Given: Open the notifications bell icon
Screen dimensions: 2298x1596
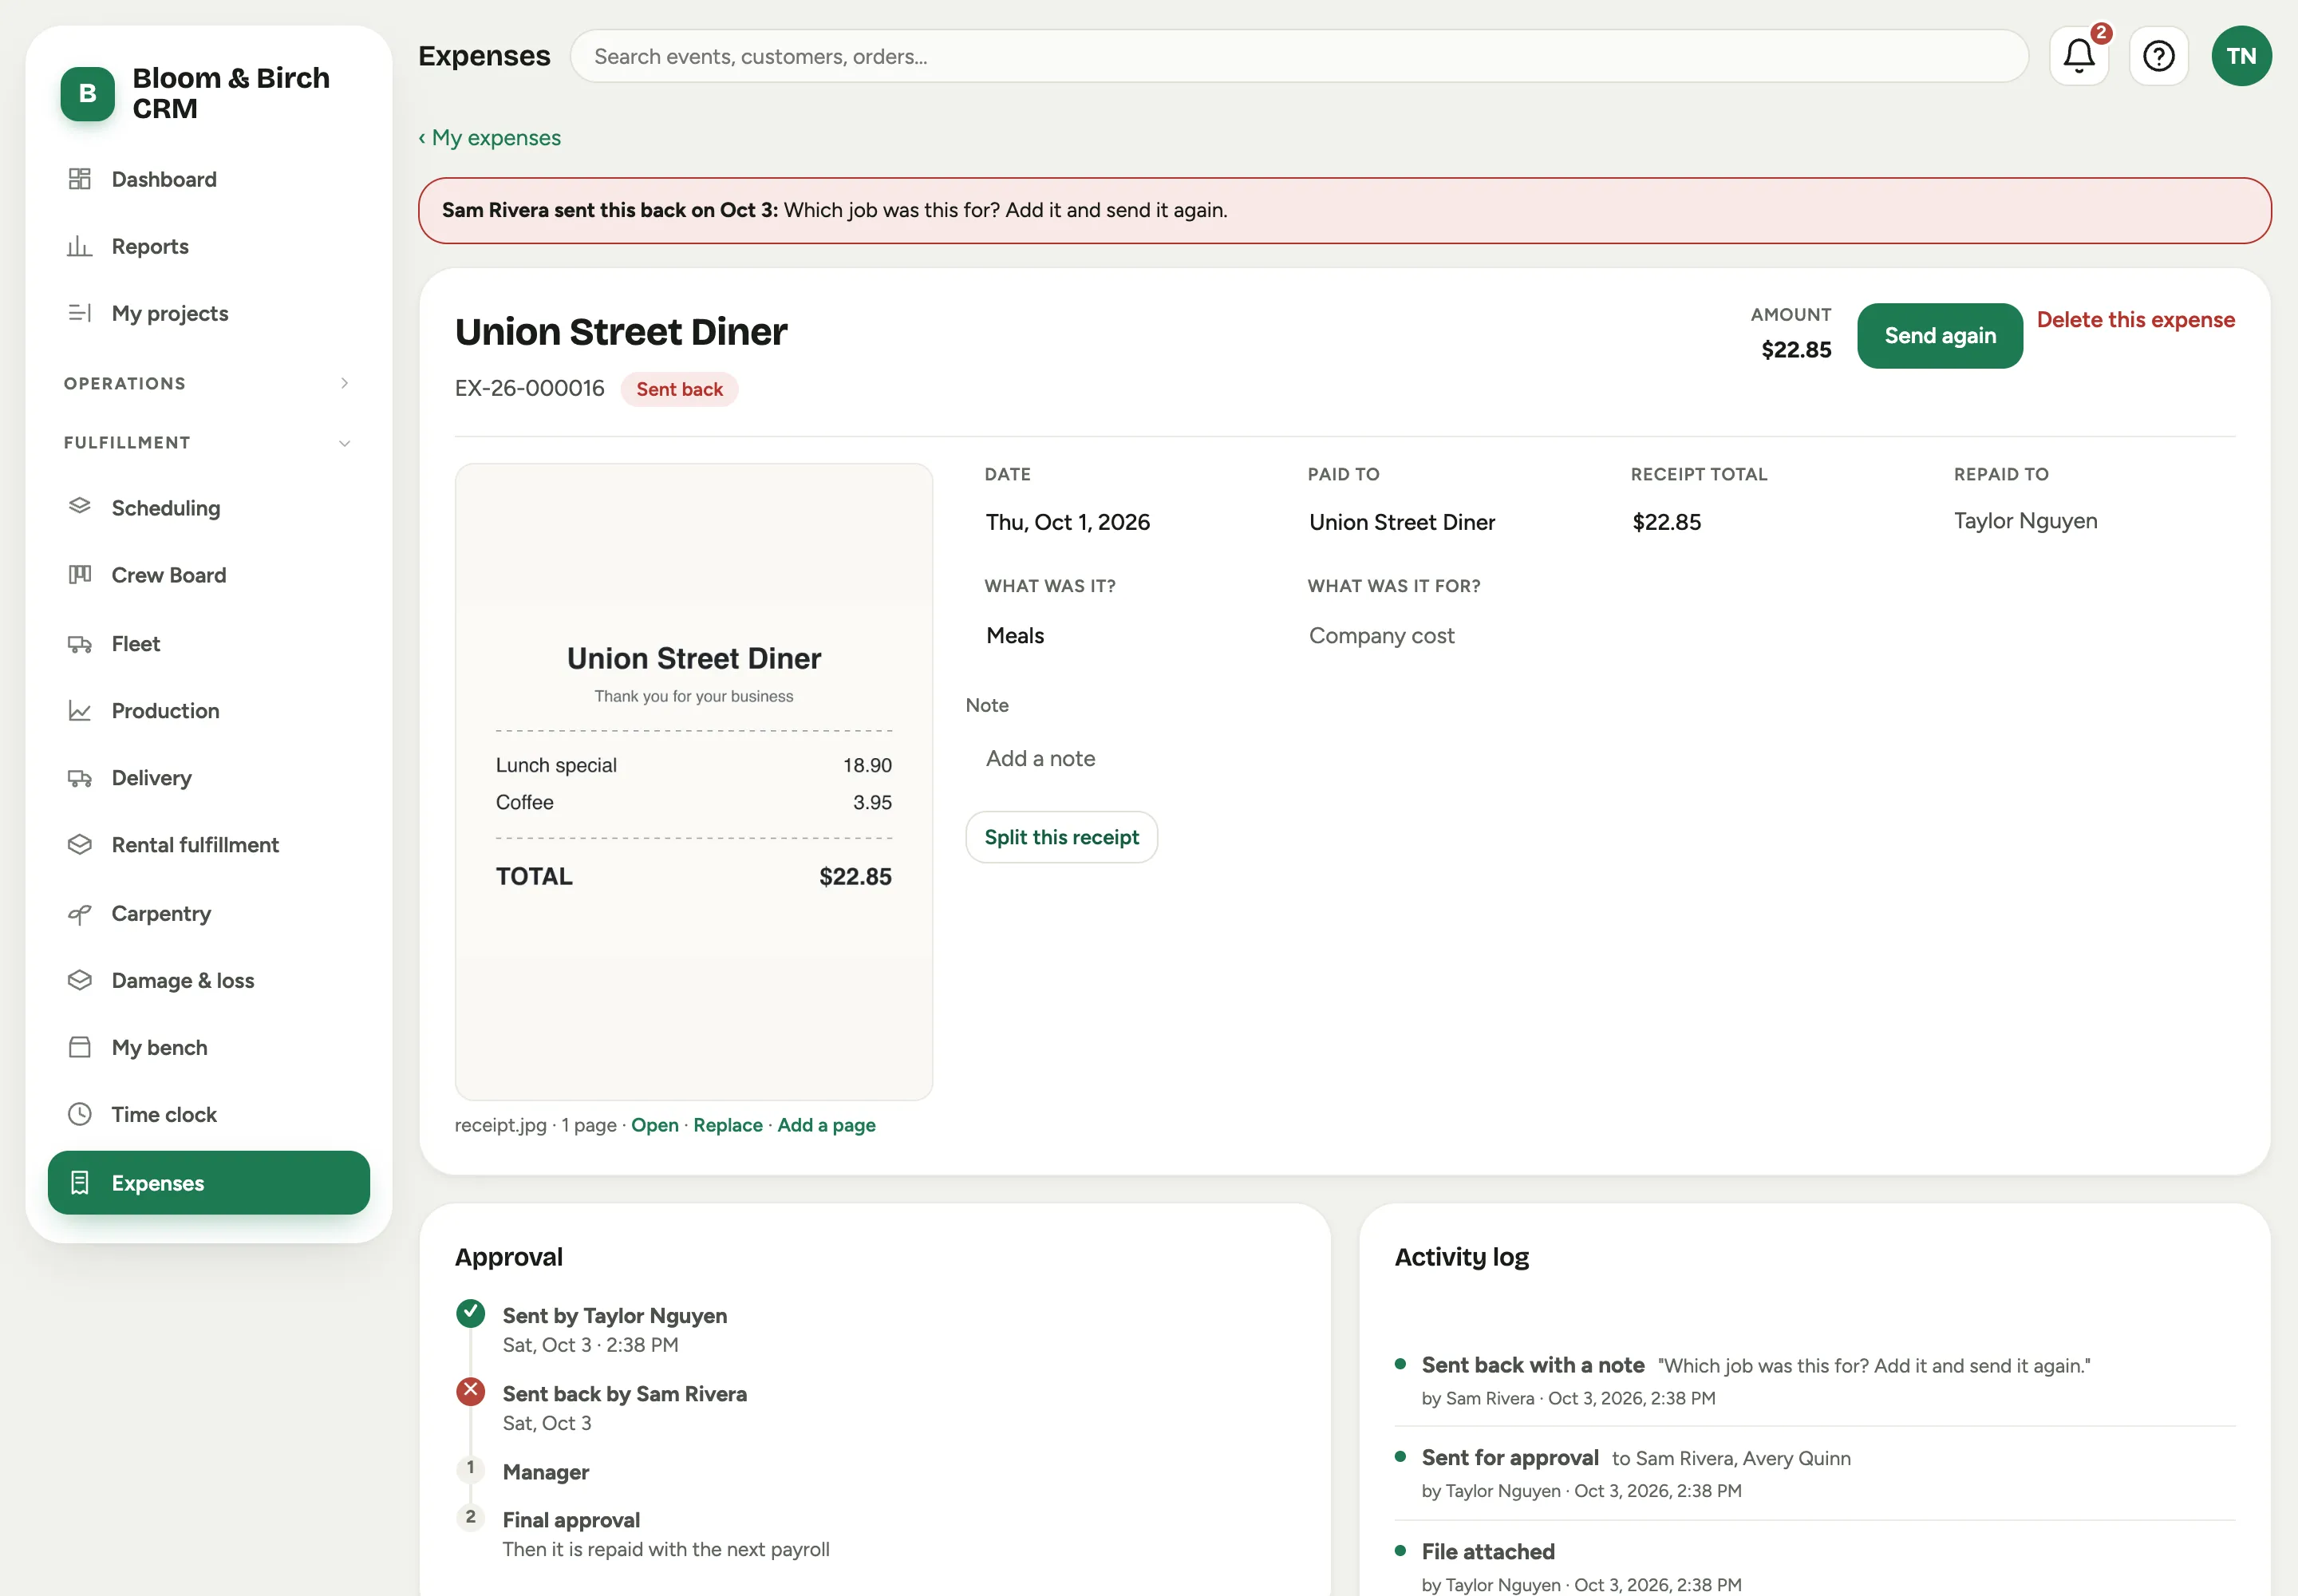Looking at the screenshot, I should tap(2078, 56).
